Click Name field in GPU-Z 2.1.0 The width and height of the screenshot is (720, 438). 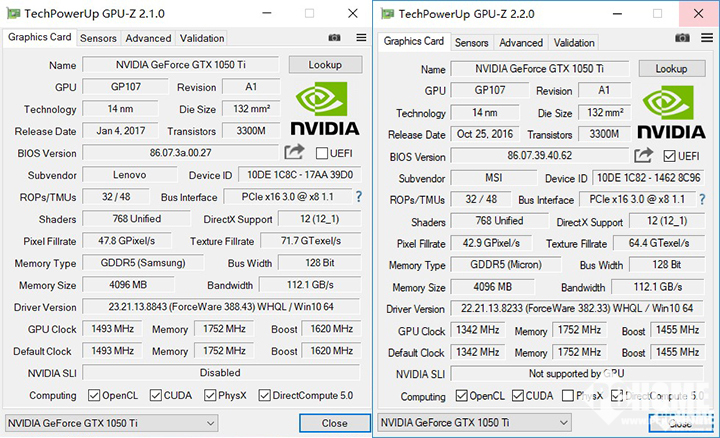pyautogui.click(x=180, y=65)
